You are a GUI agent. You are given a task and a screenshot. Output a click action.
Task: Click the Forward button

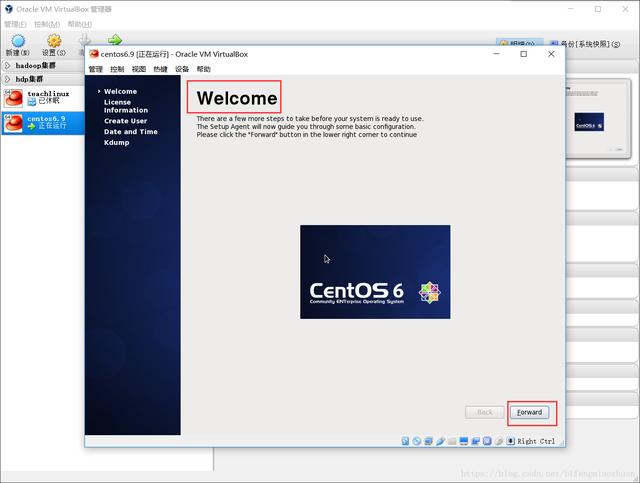click(529, 412)
